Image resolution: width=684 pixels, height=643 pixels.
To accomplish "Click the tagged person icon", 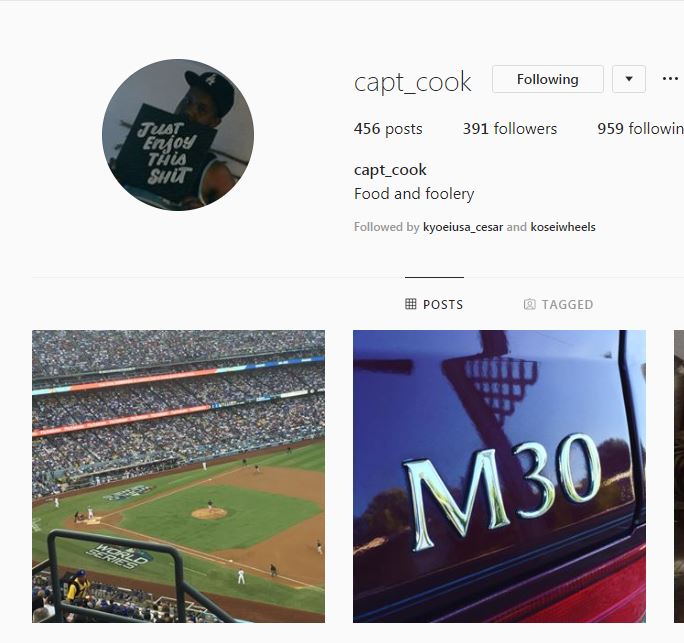I will pos(529,304).
